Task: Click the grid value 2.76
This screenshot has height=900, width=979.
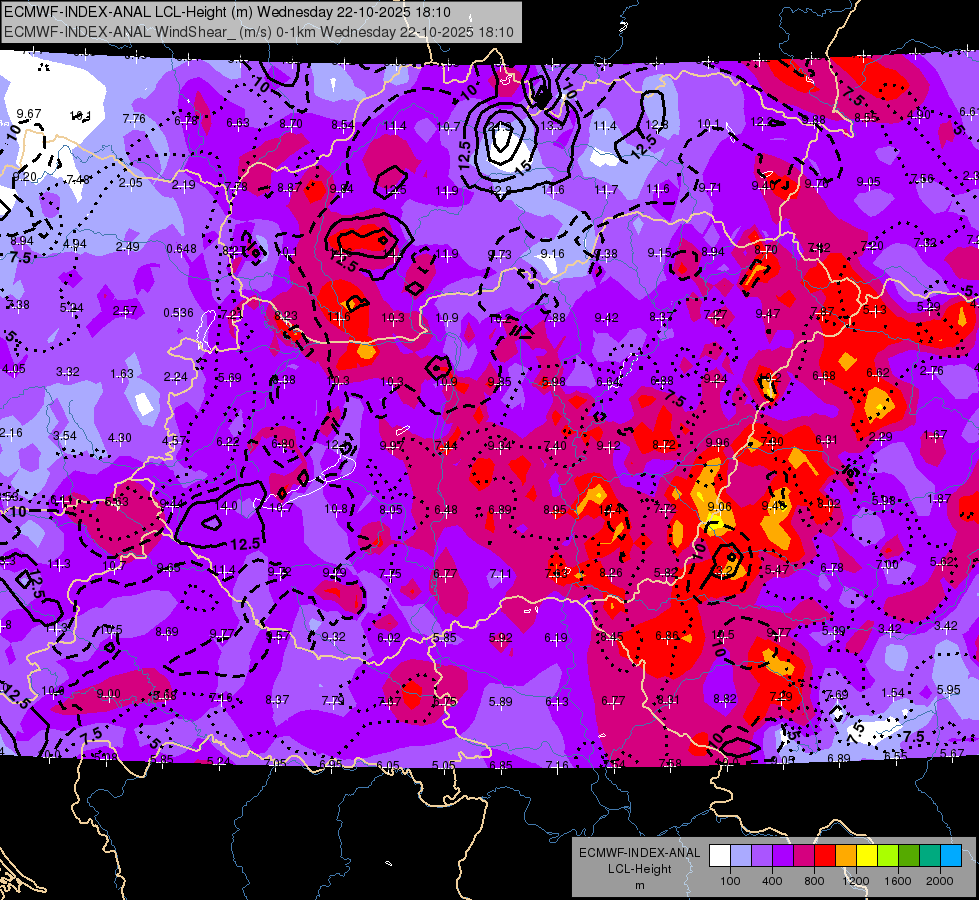Action: 932,370
